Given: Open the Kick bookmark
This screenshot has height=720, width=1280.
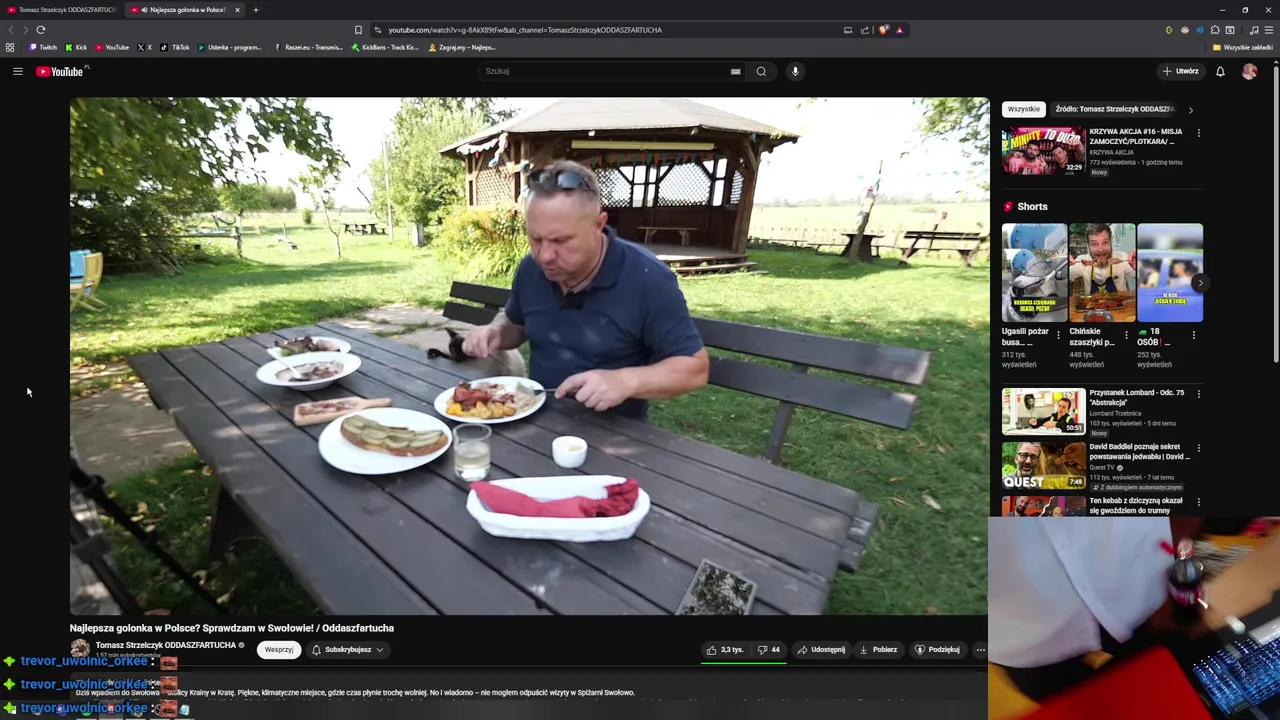Looking at the screenshot, I should coord(76,47).
